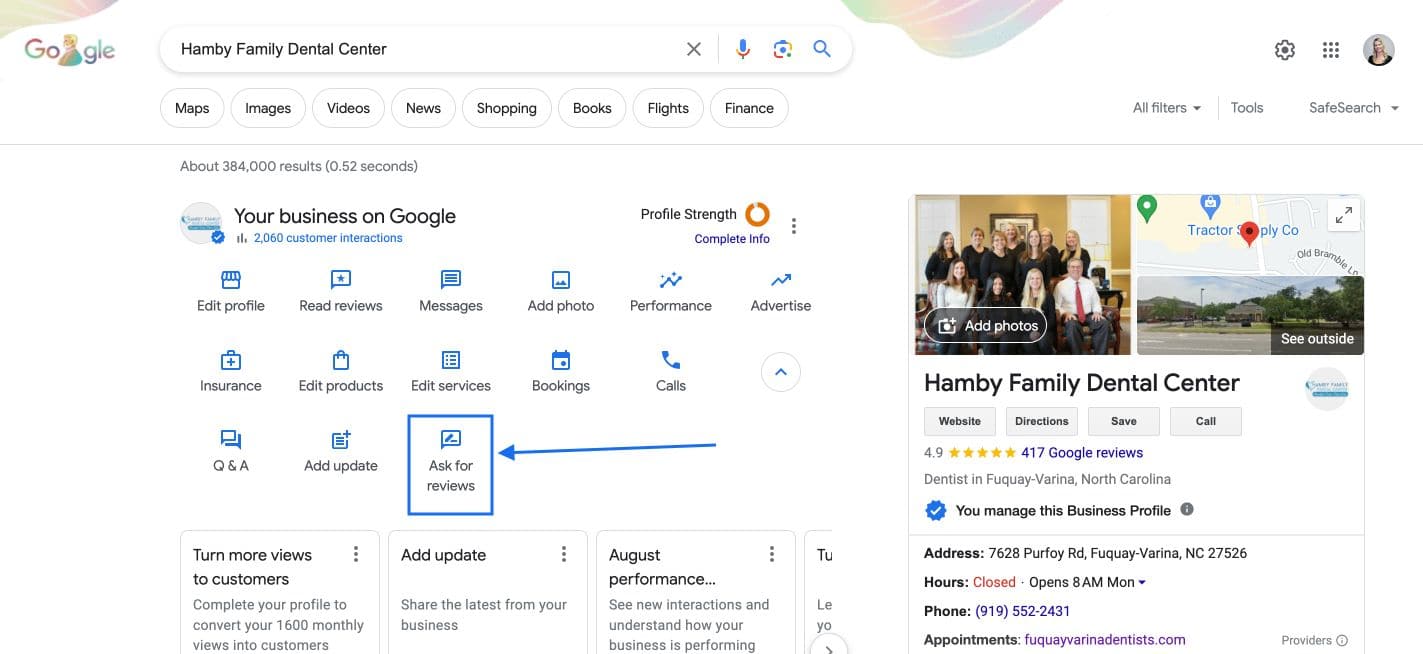The width and height of the screenshot is (1423, 654).
Task: Open 417 Google reviews link
Action: click(x=1082, y=452)
